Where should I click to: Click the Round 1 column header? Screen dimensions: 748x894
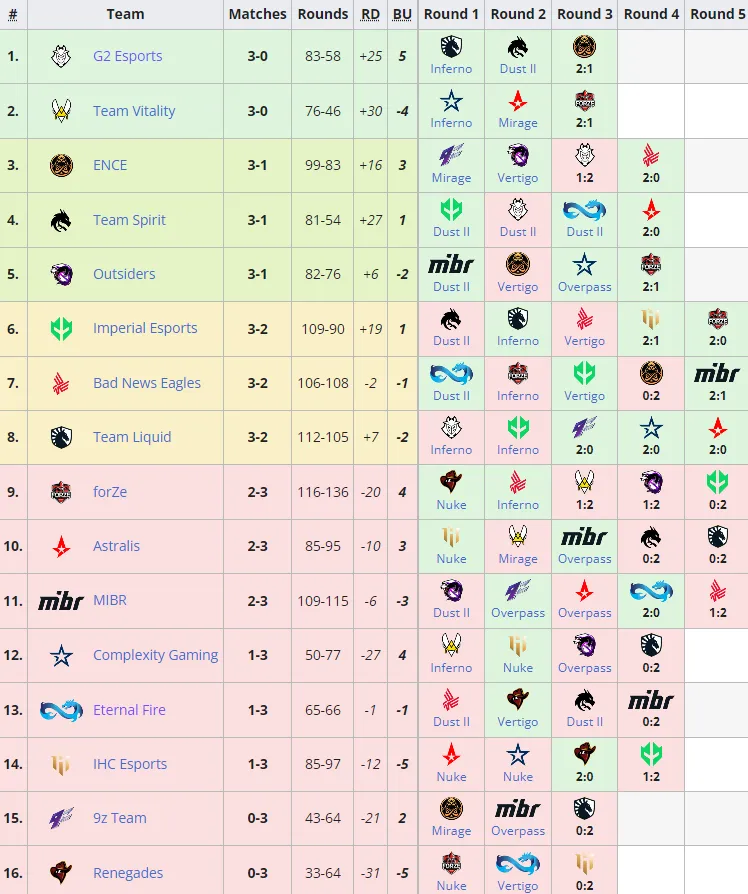coord(451,14)
